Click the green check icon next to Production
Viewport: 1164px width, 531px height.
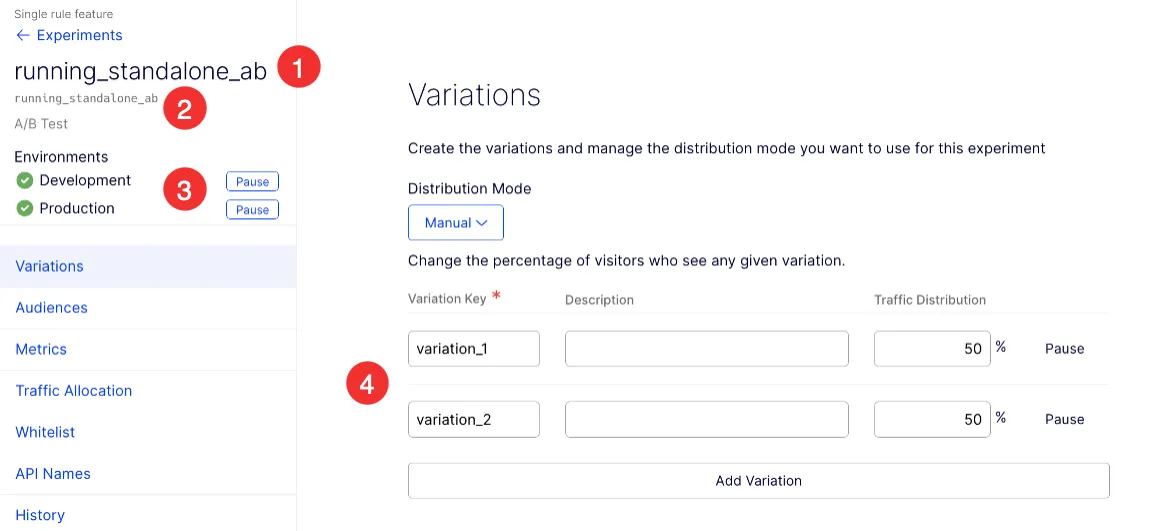[x=24, y=209]
